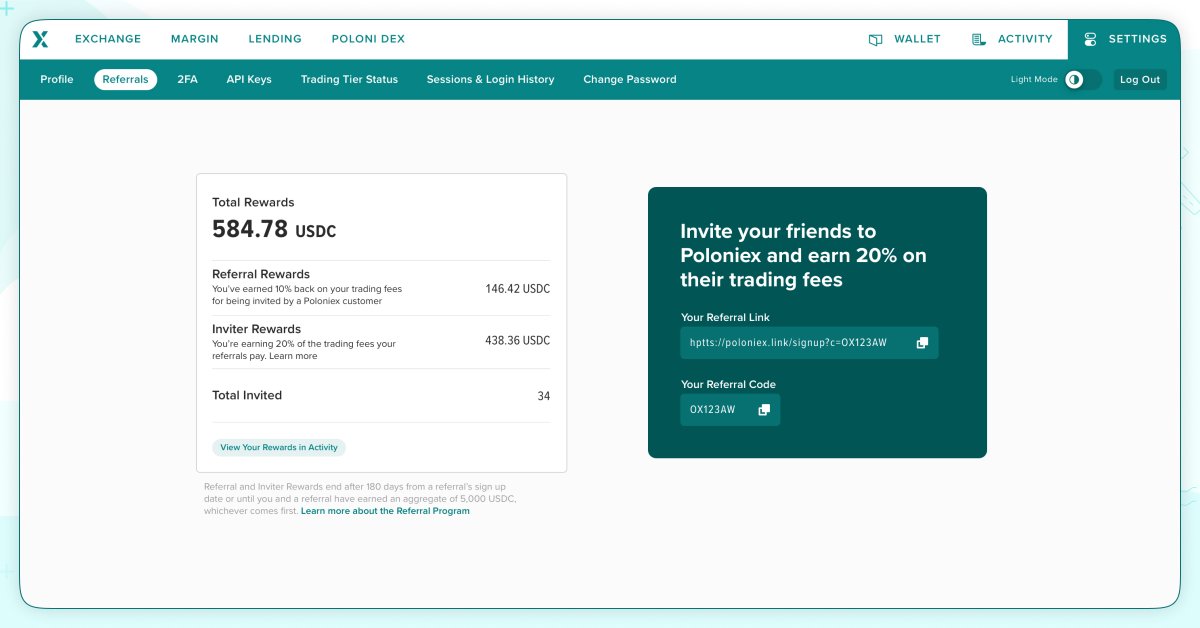Select the 146.42 USDC referral rewards amount
The width and height of the screenshot is (1200, 628).
coord(518,289)
